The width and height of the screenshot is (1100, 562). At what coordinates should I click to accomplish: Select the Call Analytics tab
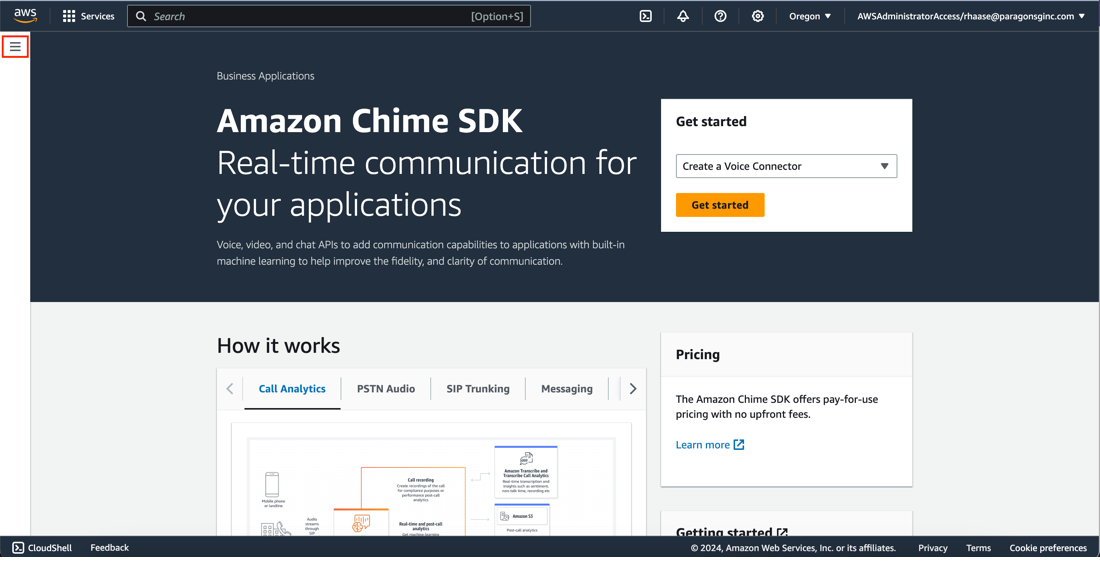coord(292,389)
